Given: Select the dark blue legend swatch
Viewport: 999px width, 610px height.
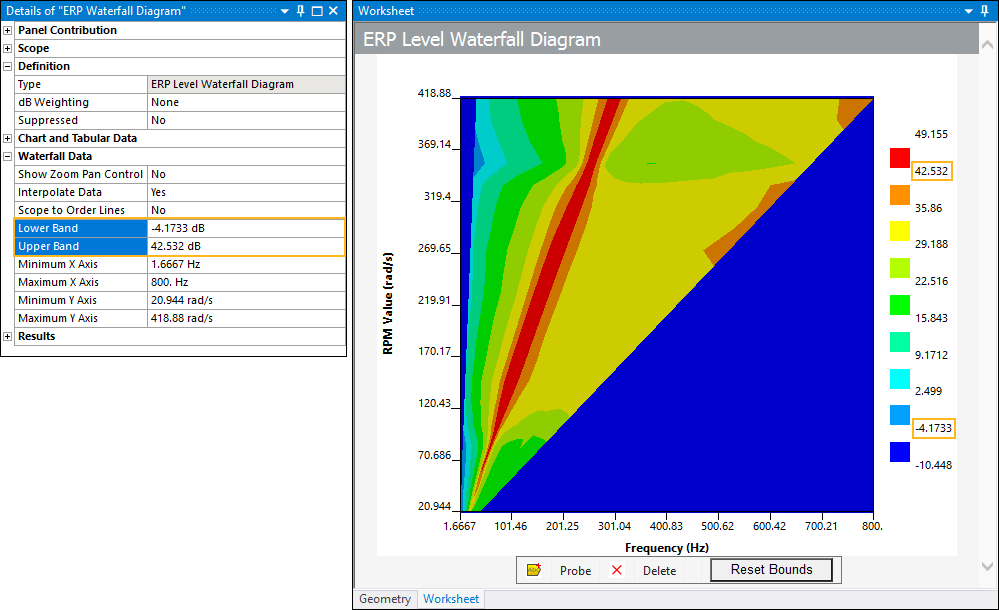Looking at the screenshot, I should [900, 452].
